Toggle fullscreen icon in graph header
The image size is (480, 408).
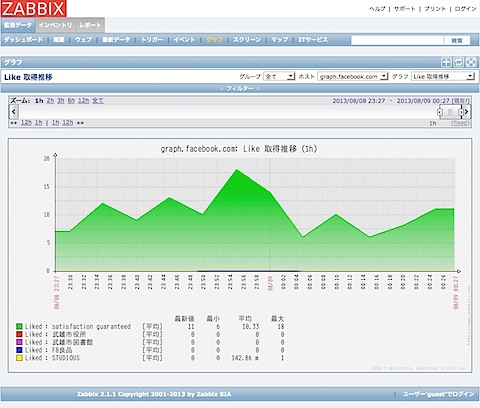471,62
